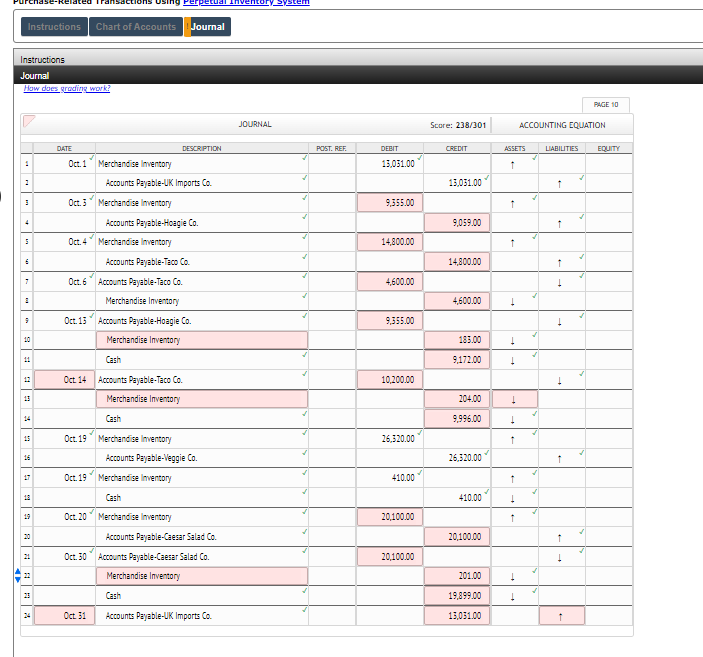703x657 pixels.
Task: Click the row 22 move up/down arrows
Action: [x=17, y=575]
